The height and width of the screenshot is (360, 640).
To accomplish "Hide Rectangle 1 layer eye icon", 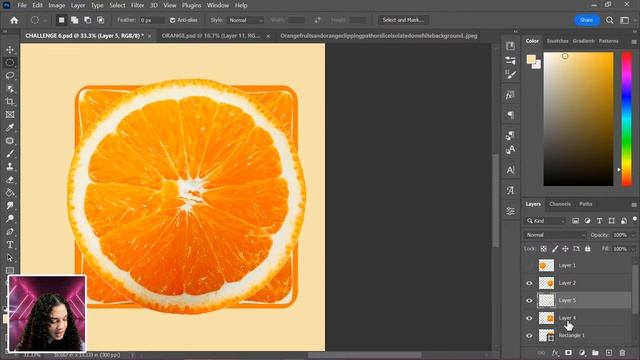I will [529, 336].
